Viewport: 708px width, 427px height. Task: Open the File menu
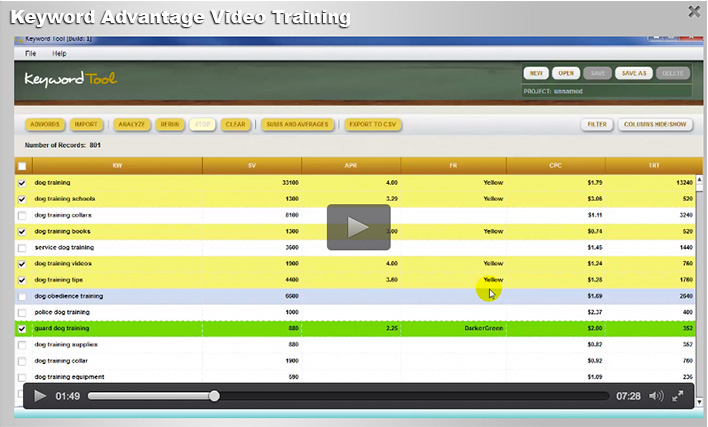[x=31, y=53]
